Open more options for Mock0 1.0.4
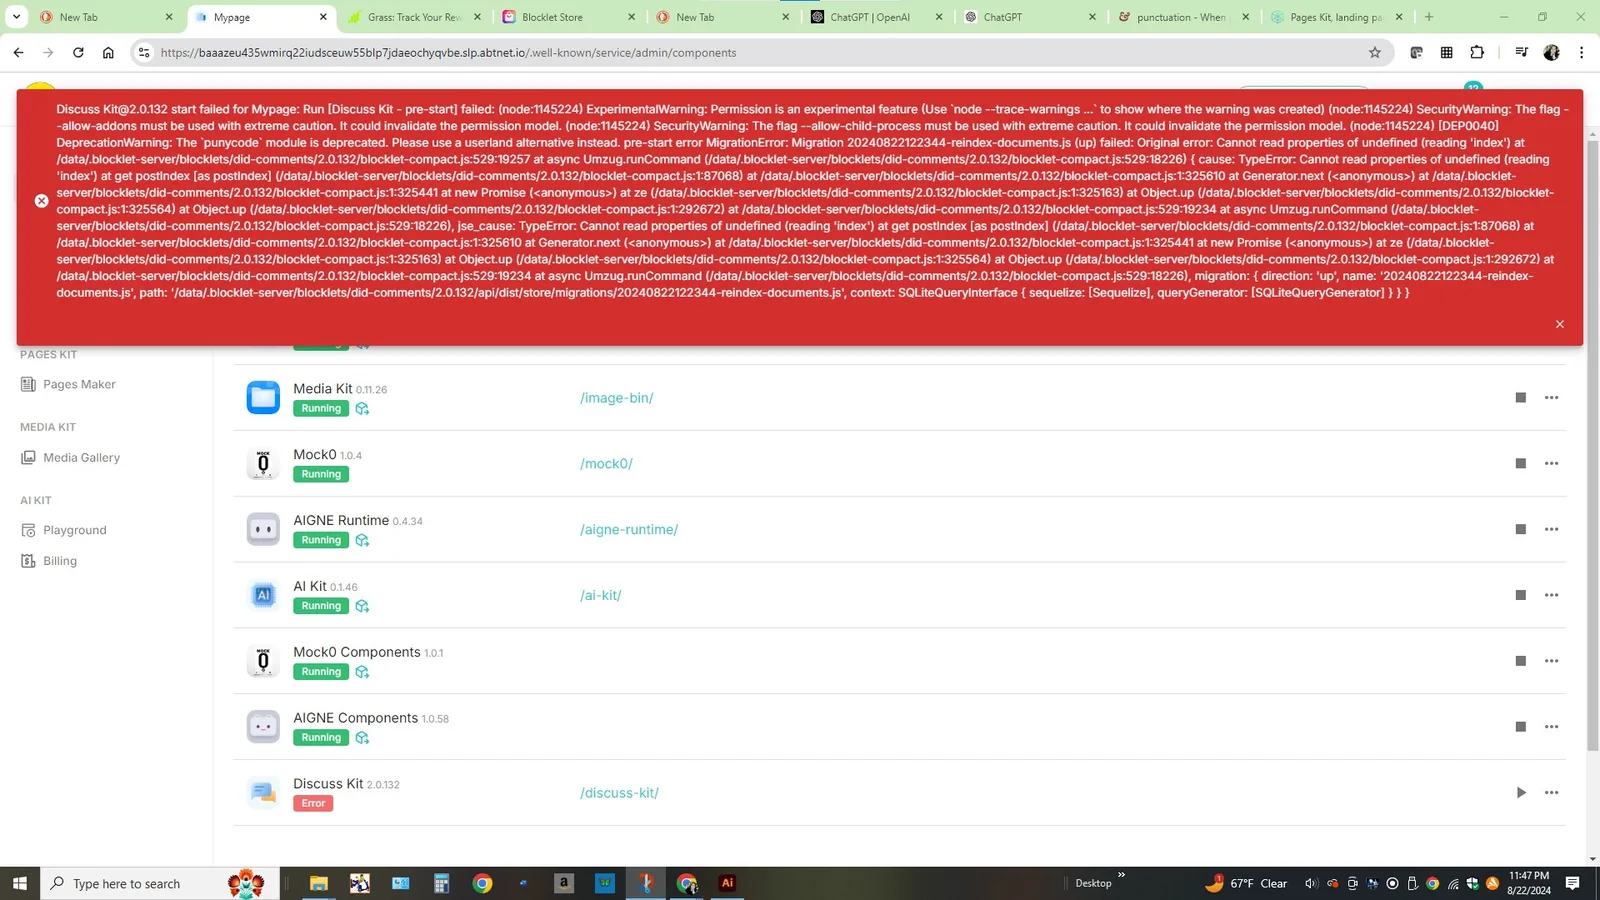Screen dimensions: 1600x900 point(1551,464)
